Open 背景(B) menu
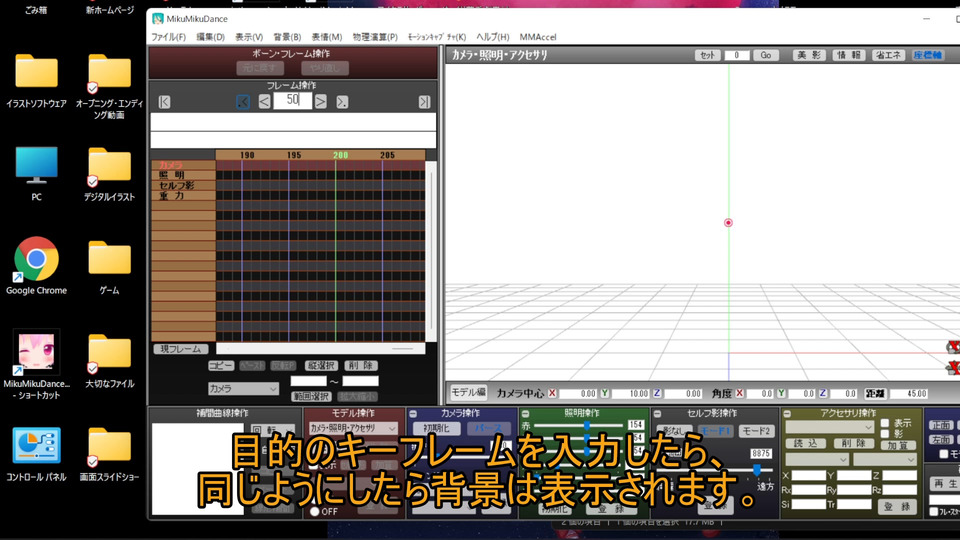Image resolution: width=960 pixels, height=540 pixels. 287,37
